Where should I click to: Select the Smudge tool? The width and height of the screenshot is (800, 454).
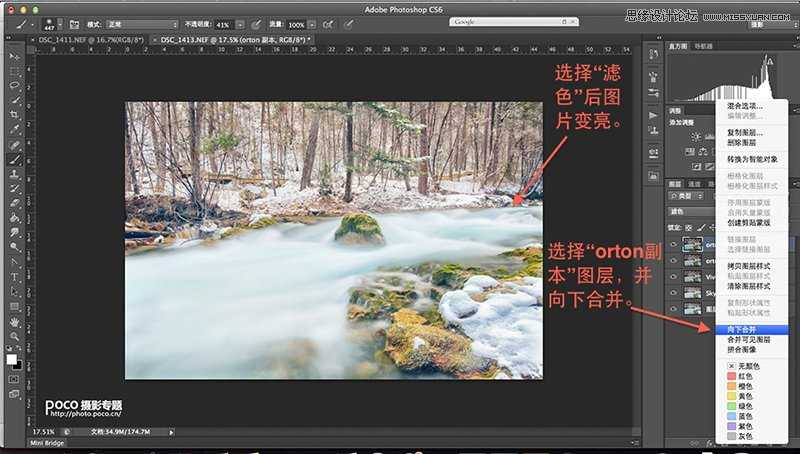(x=14, y=233)
